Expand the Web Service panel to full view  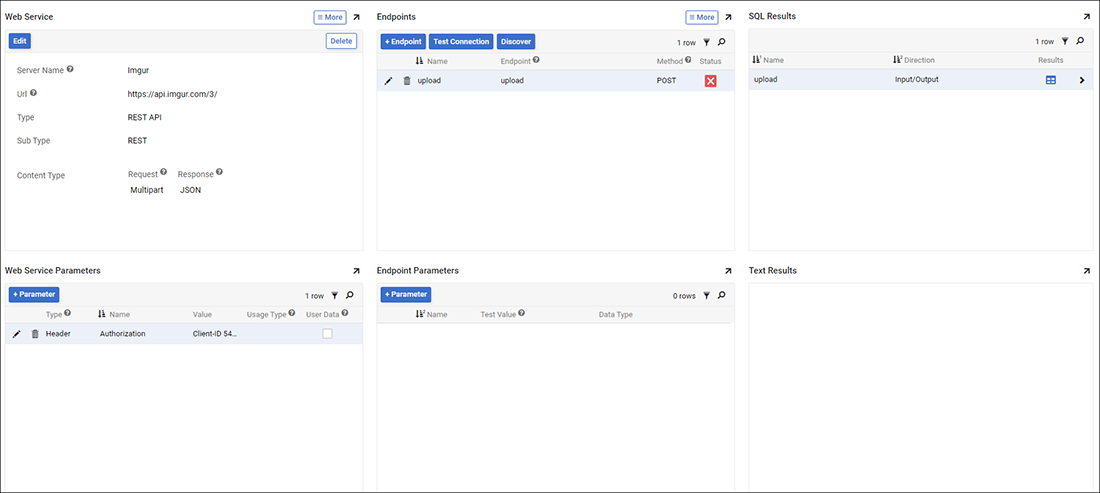pos(356,17)
